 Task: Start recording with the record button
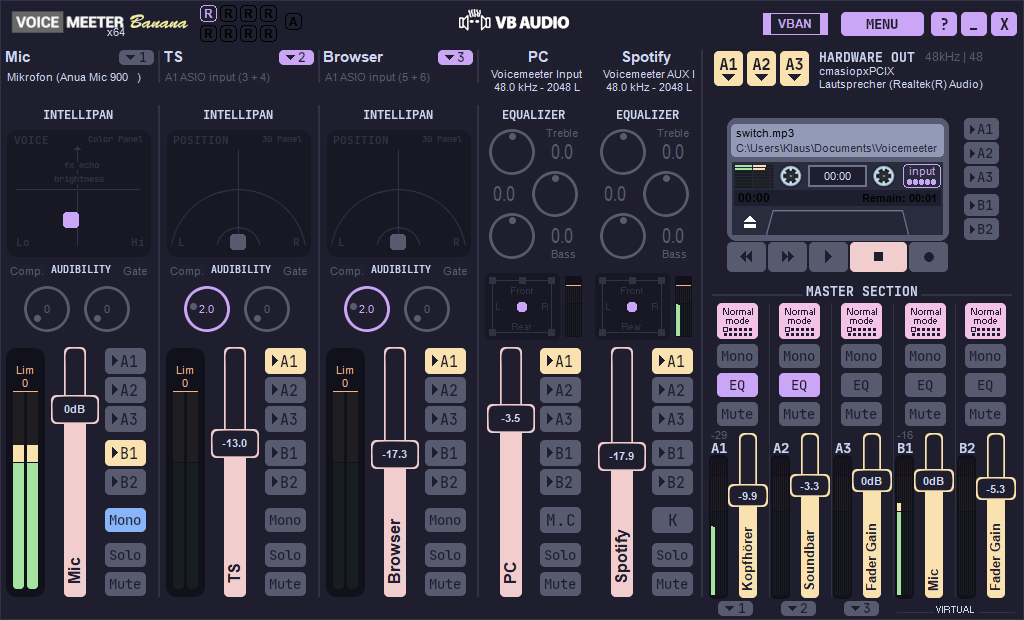pos(928,257)
